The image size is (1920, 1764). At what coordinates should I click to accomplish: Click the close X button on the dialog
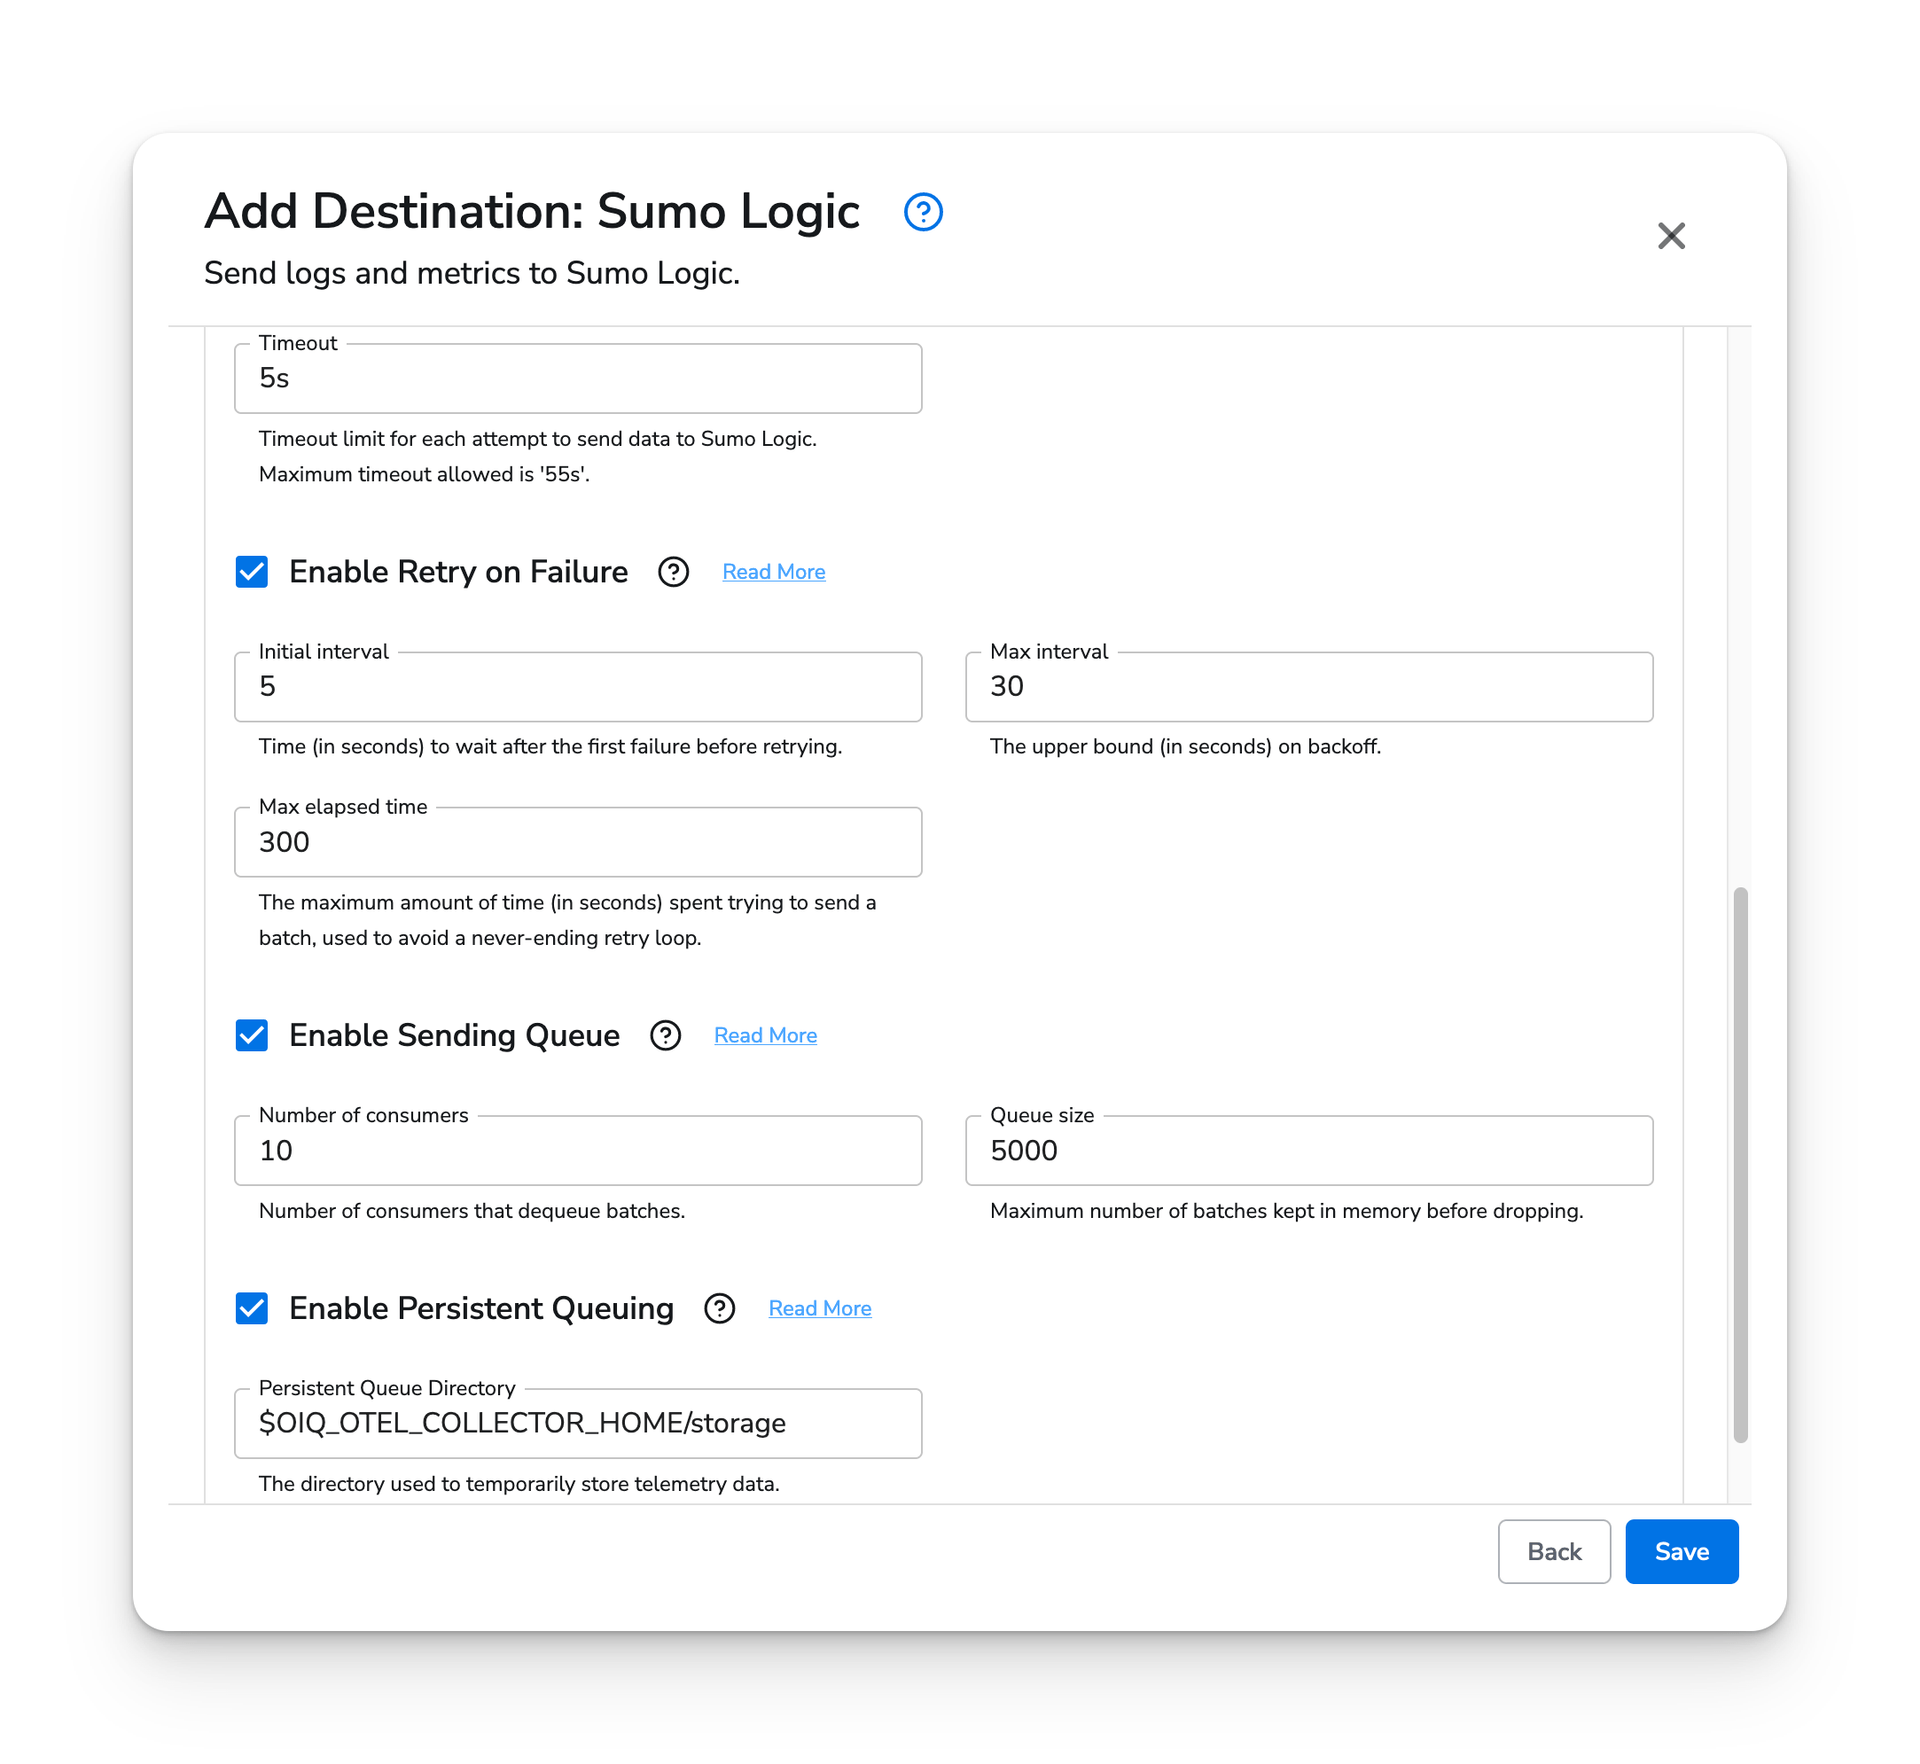coord(1671,234)
